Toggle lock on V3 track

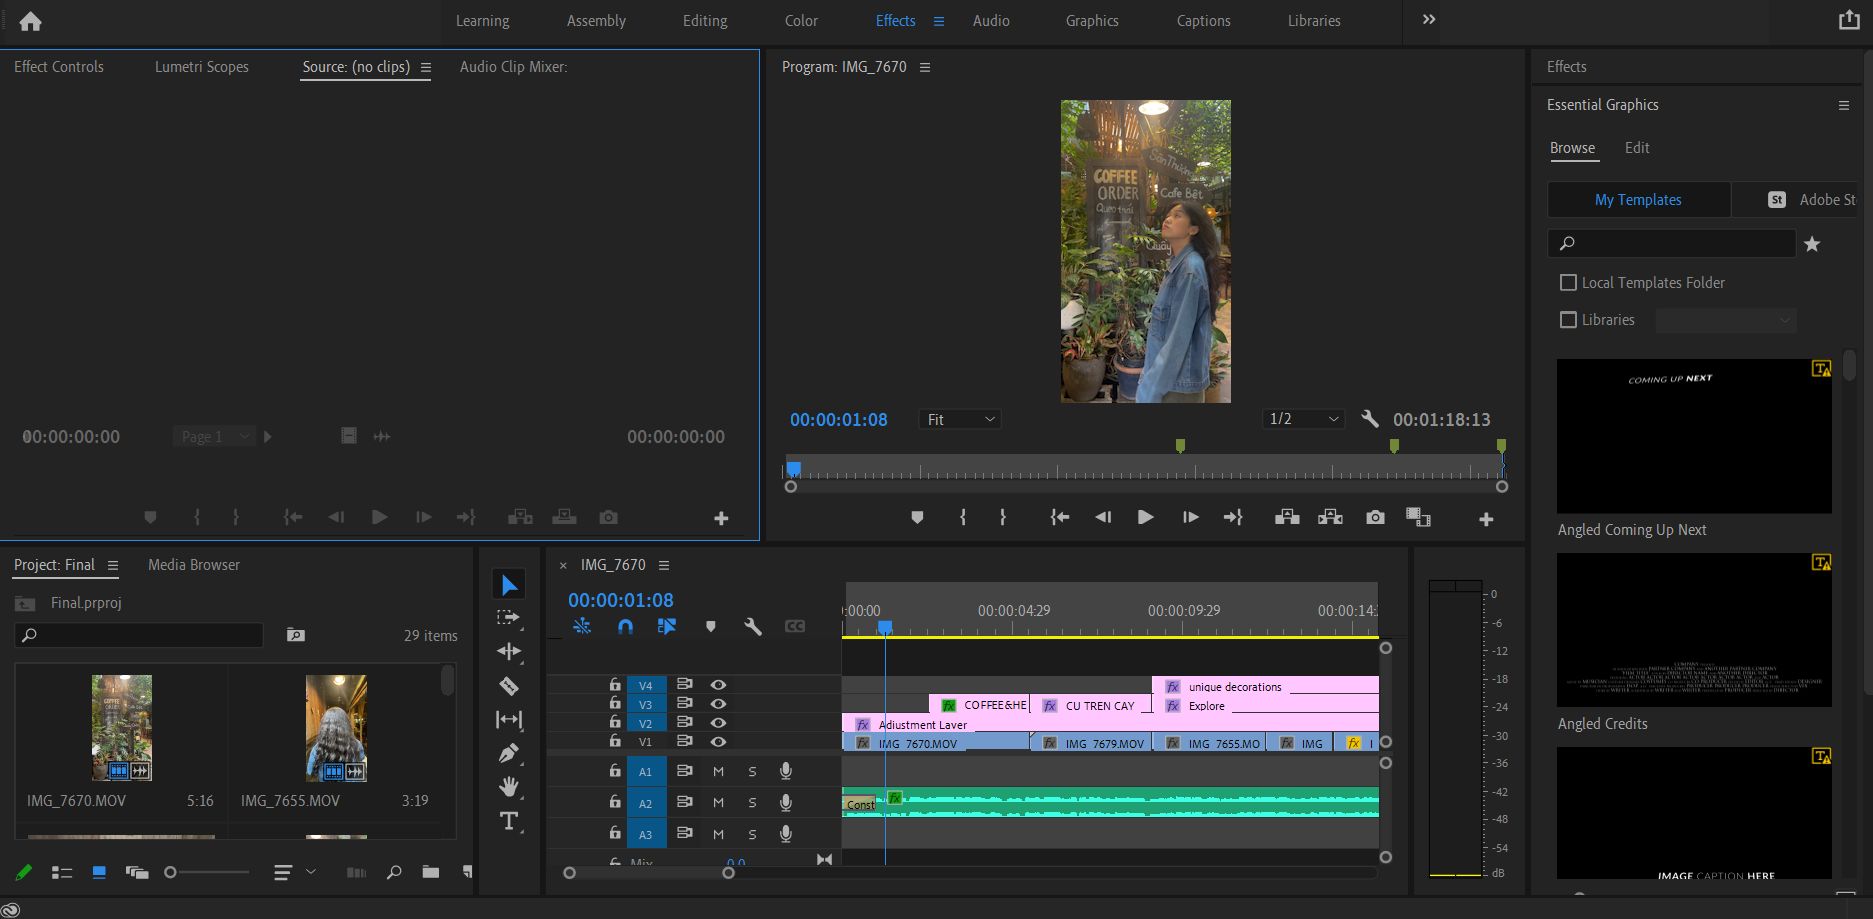(x=614, y=704)
